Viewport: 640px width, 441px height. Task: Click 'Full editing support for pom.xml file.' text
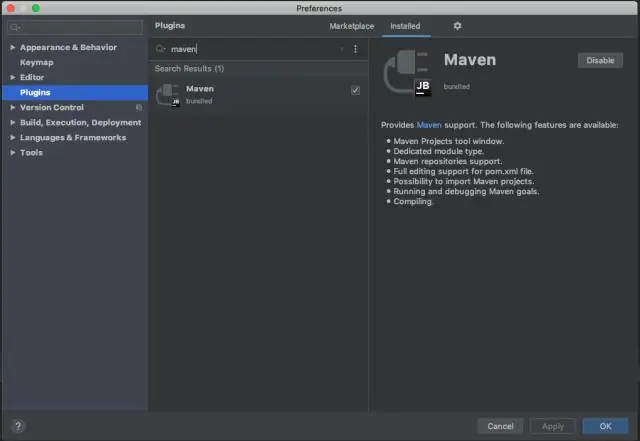(463, 172)
